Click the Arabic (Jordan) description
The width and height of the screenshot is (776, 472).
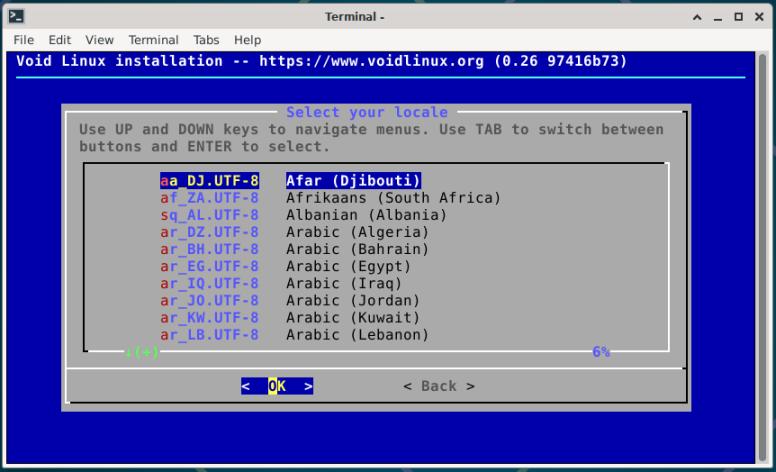353,300
